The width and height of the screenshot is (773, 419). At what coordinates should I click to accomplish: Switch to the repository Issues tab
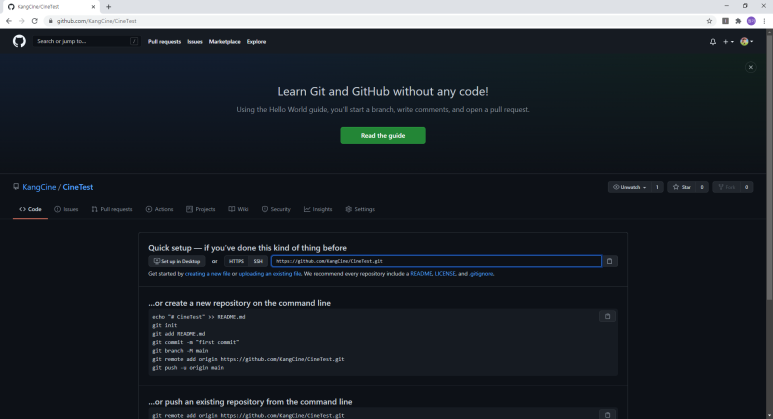click(66, 210)
